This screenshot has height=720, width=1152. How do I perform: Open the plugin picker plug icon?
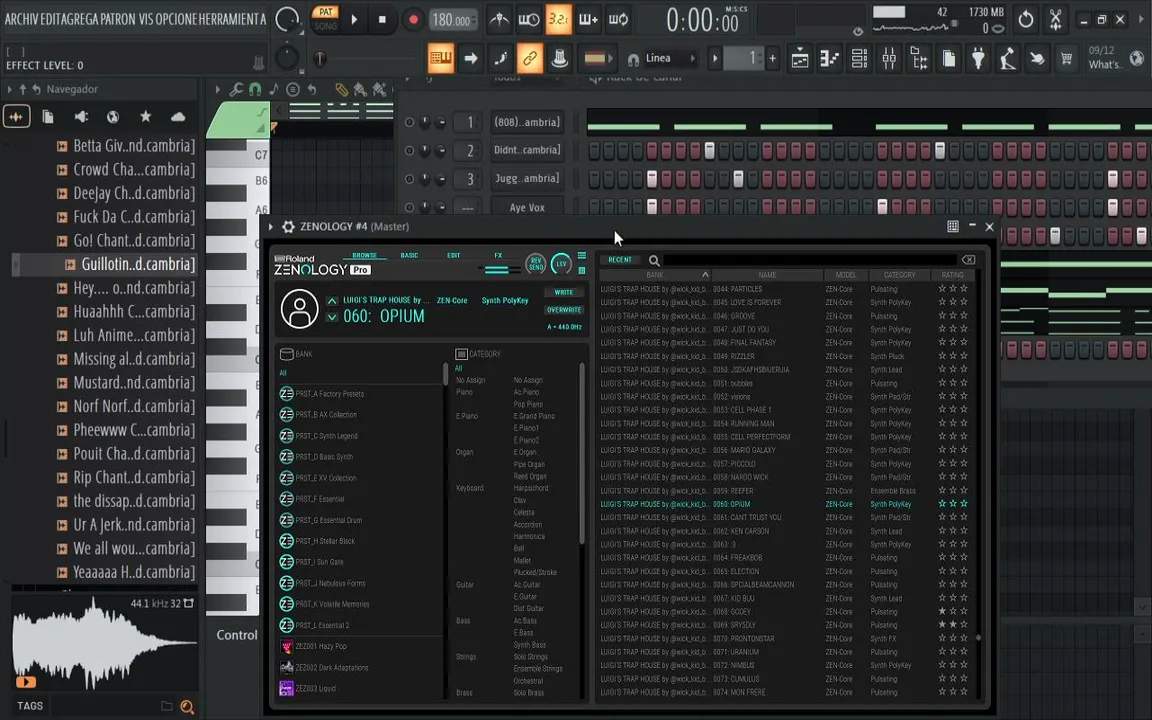(x=979, y=59)
